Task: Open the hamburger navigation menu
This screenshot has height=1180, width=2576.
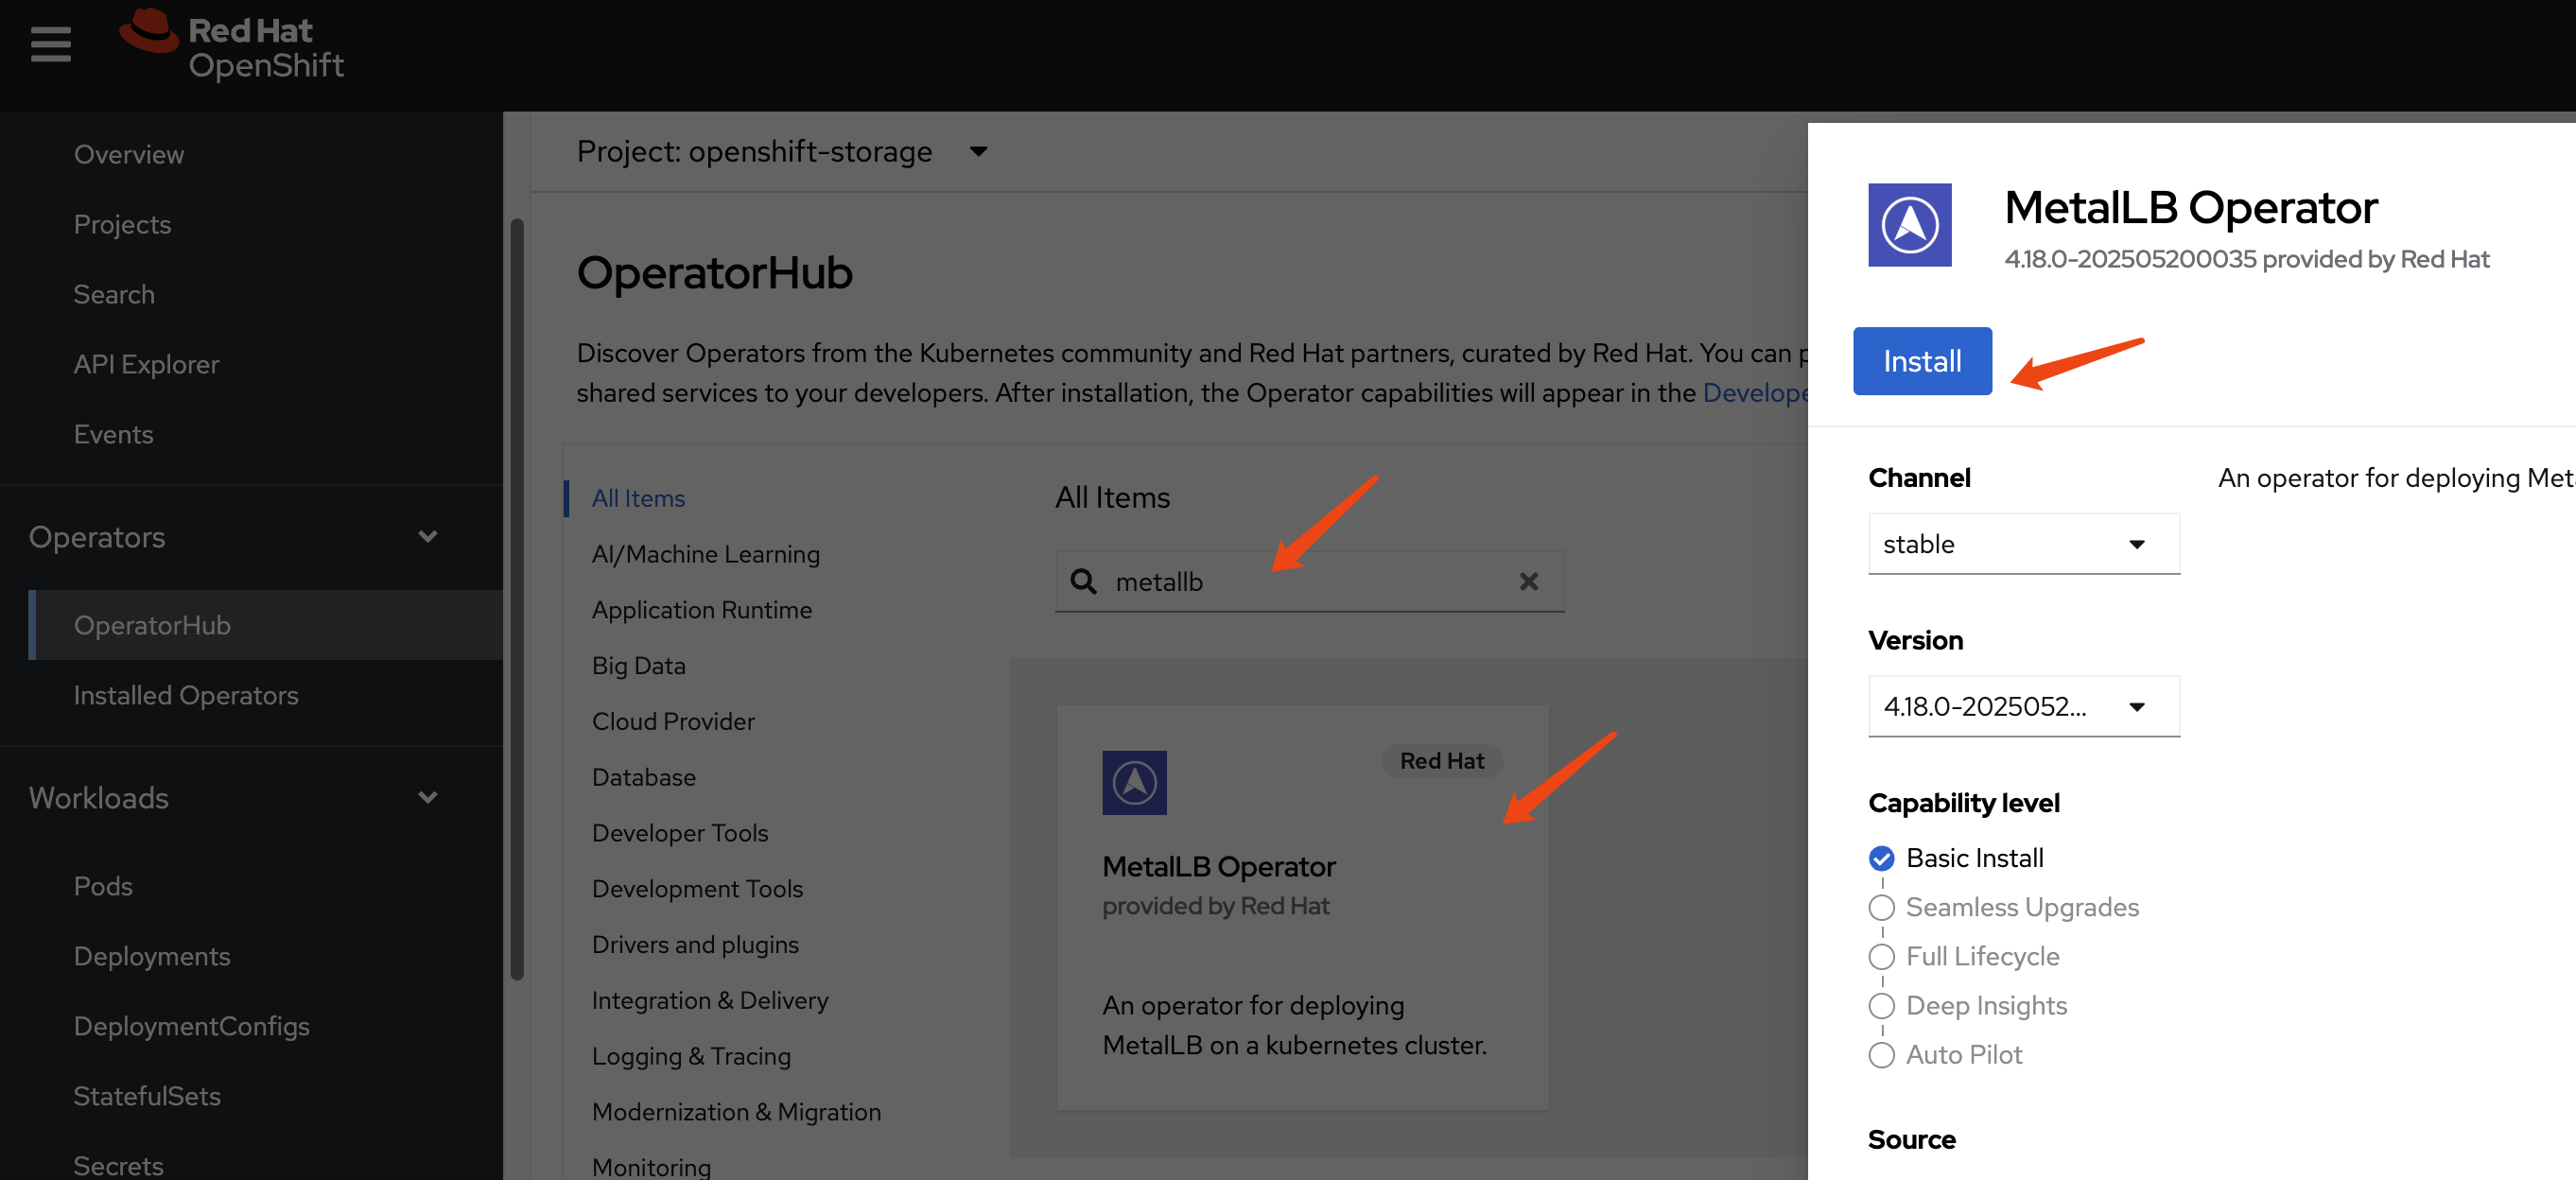Action: pos(51,44)
